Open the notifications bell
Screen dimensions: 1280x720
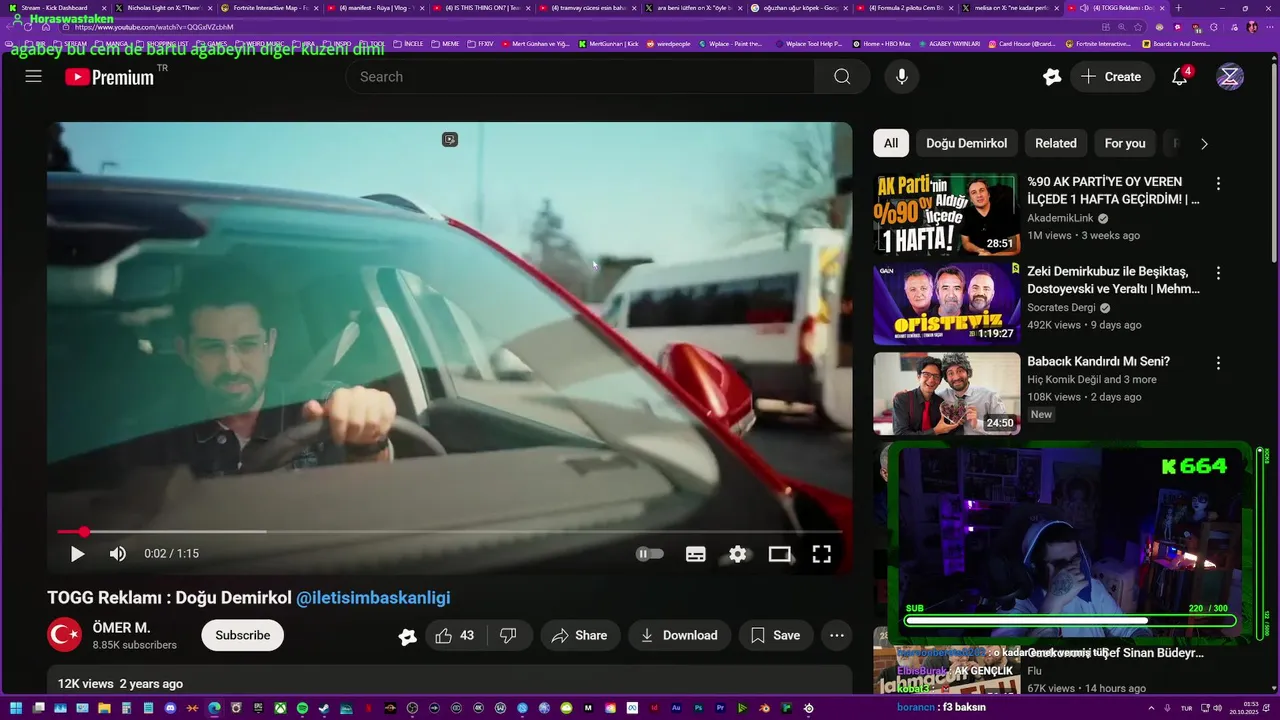tap(1180, 77)
